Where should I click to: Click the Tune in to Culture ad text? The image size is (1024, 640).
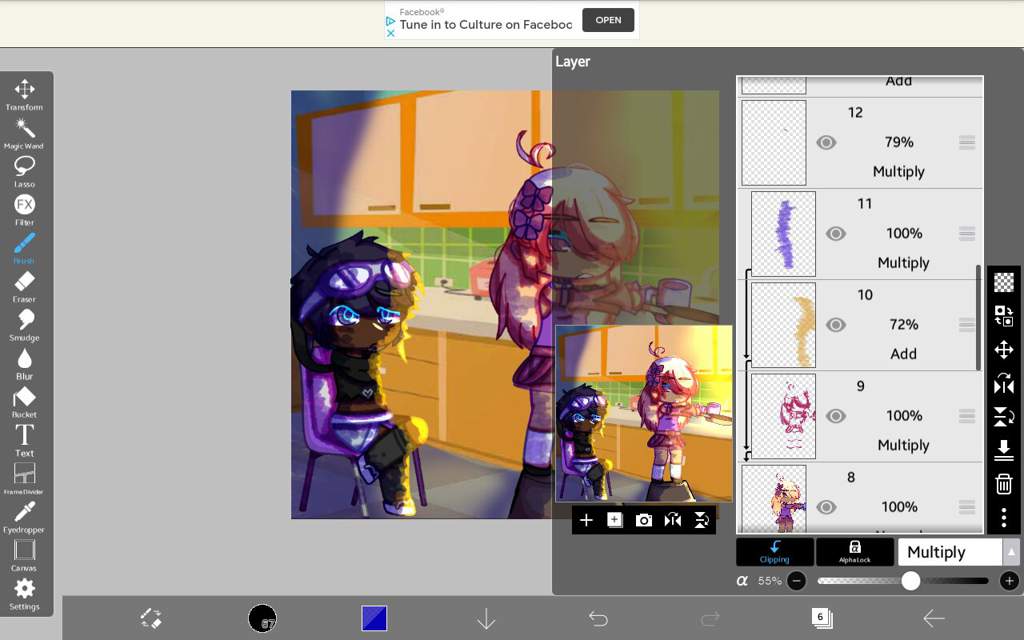[485, 25]
